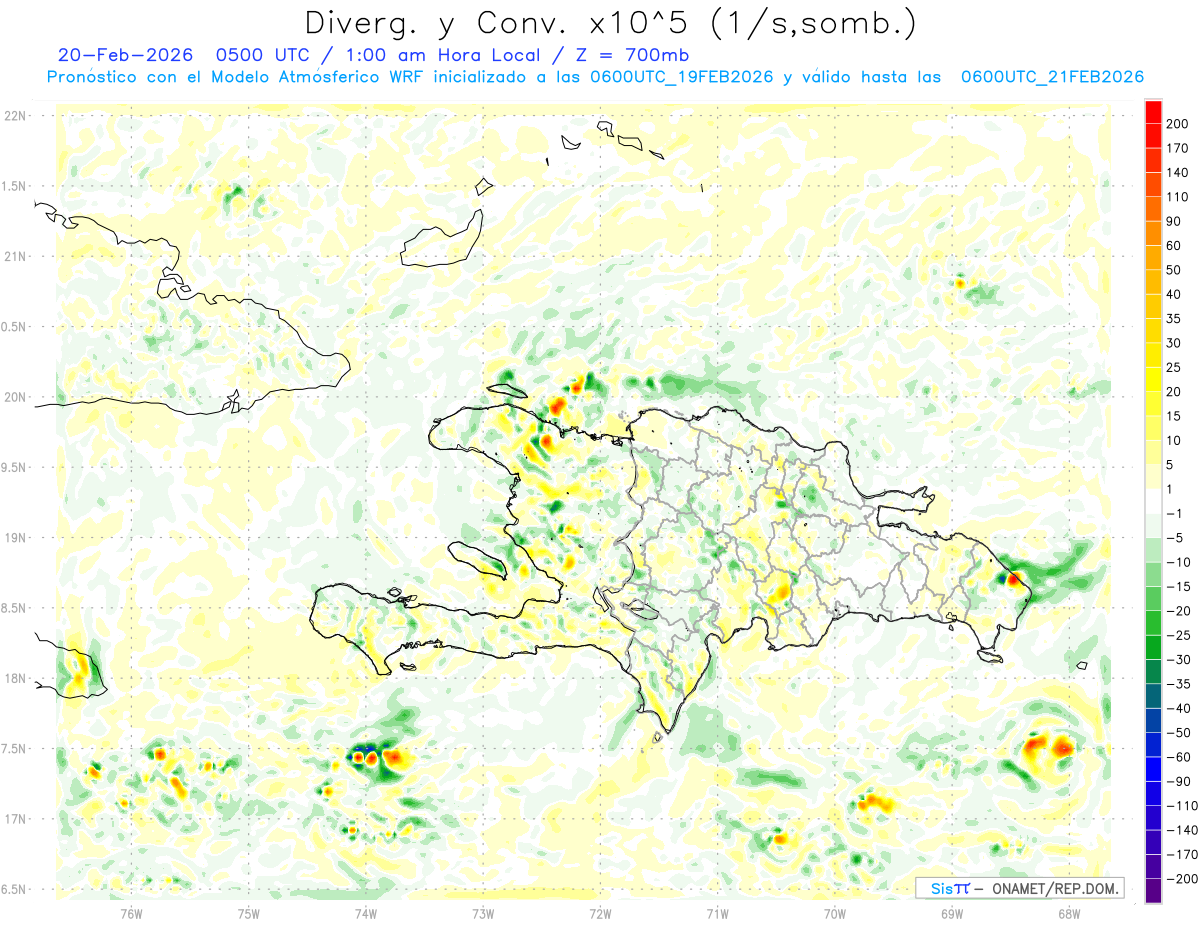Click the colorbar value '-25'
1200x927 pixels.
tap(1180, 635)
